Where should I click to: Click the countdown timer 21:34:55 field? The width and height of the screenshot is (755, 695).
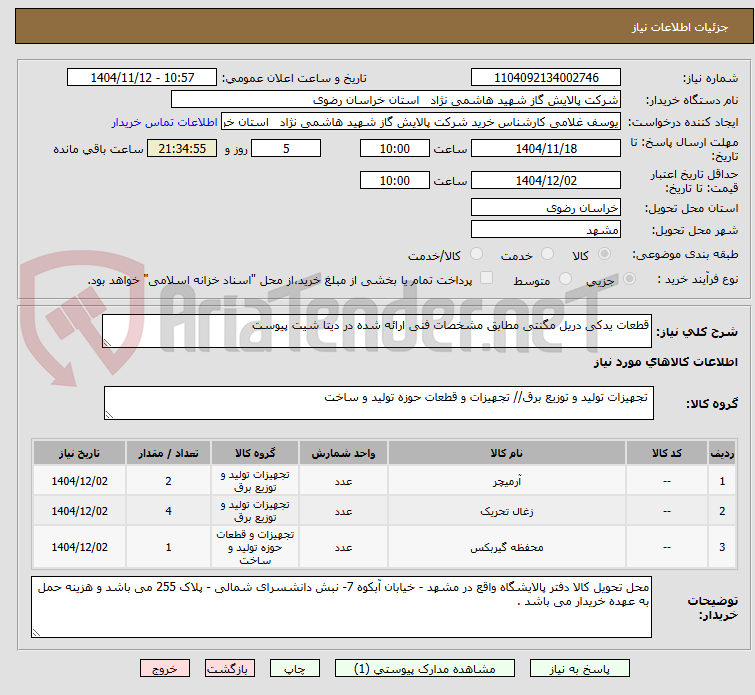[182, 148]
